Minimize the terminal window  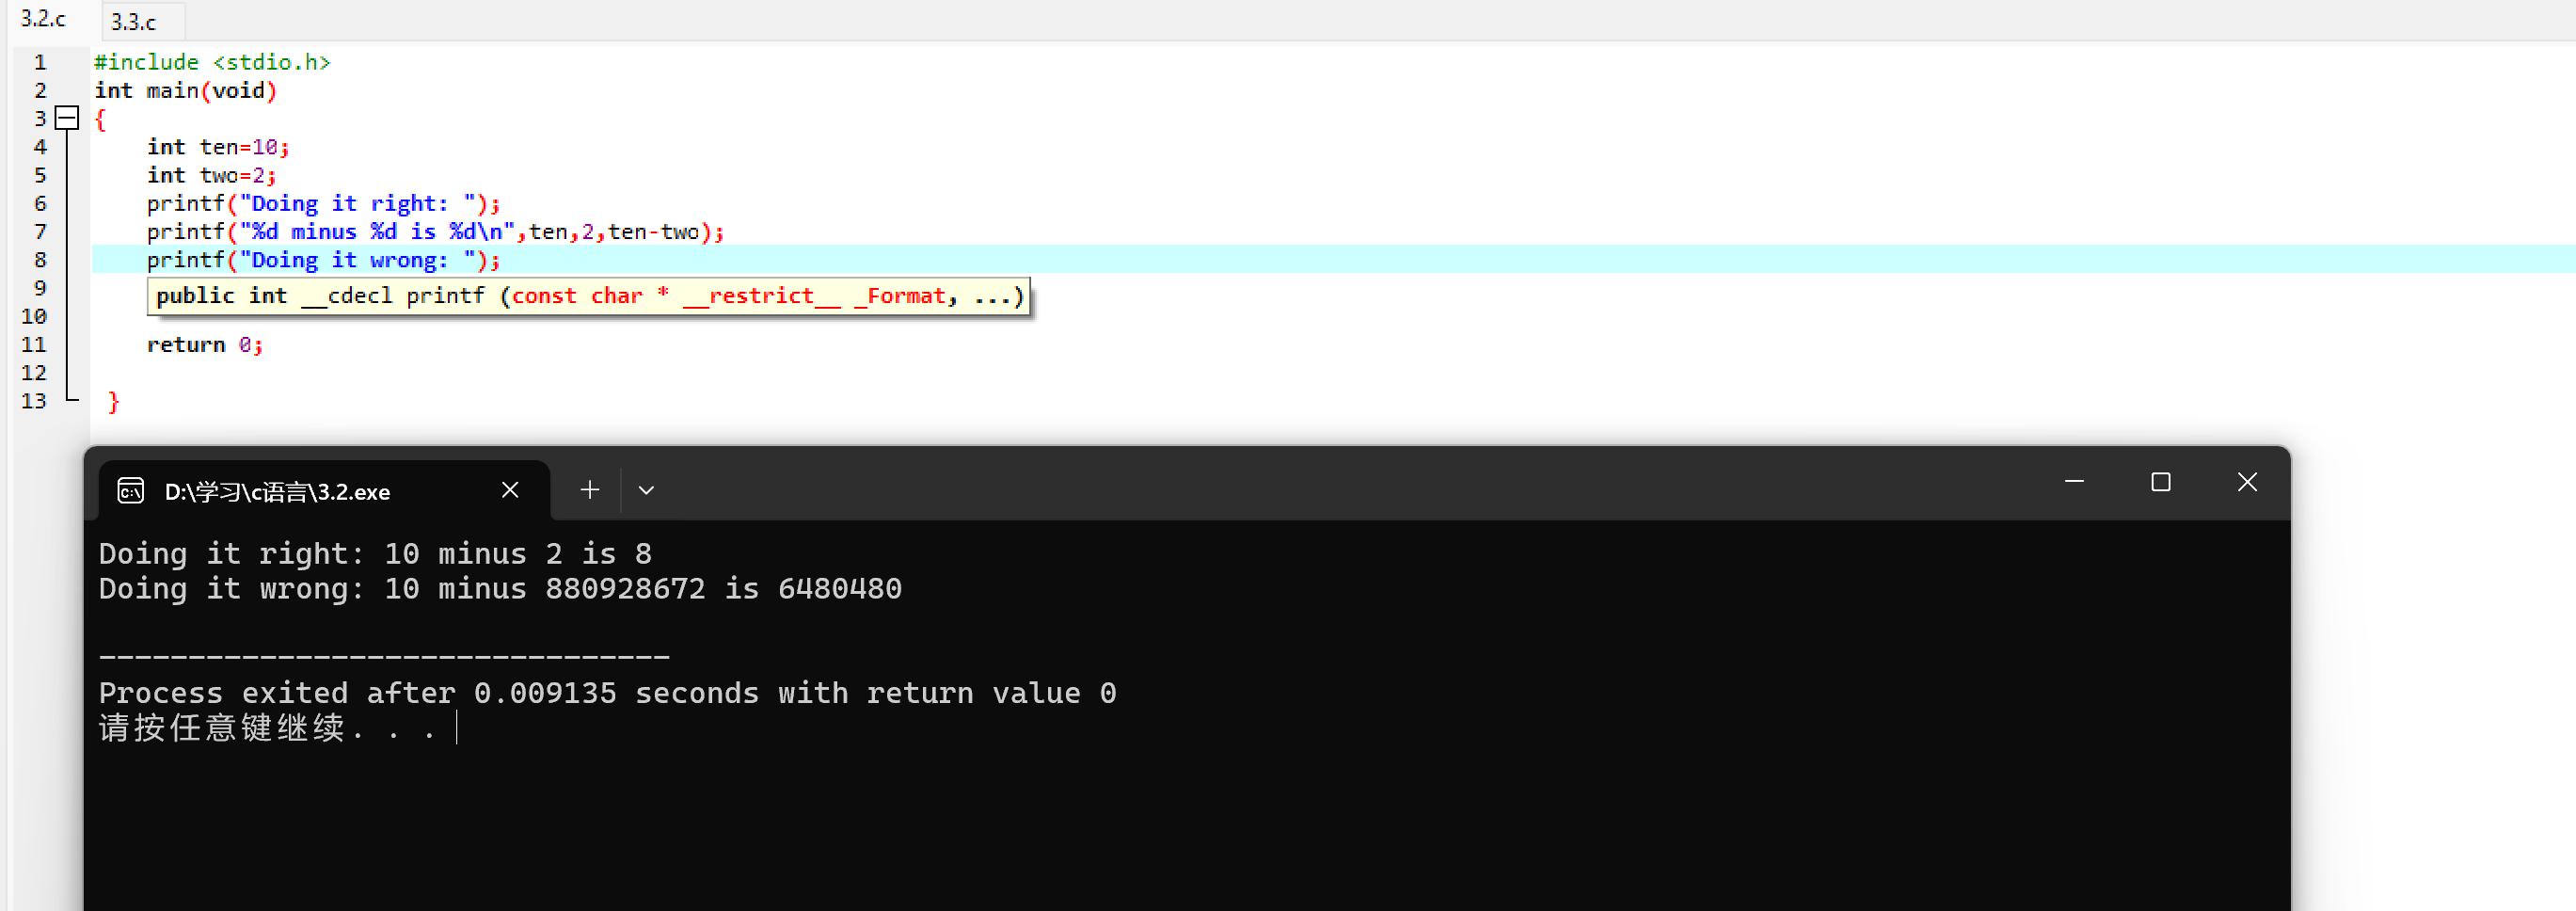[x=2075, y=482]
